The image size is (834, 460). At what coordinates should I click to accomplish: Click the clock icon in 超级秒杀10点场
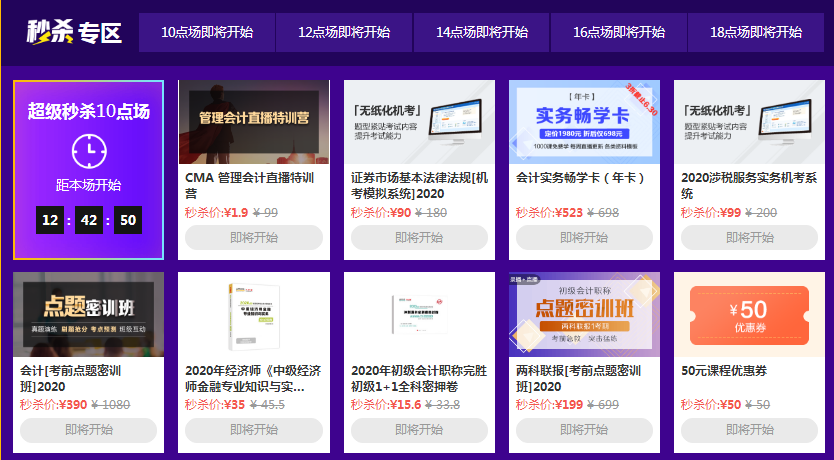pyautogui.click(x=88, y=150)
